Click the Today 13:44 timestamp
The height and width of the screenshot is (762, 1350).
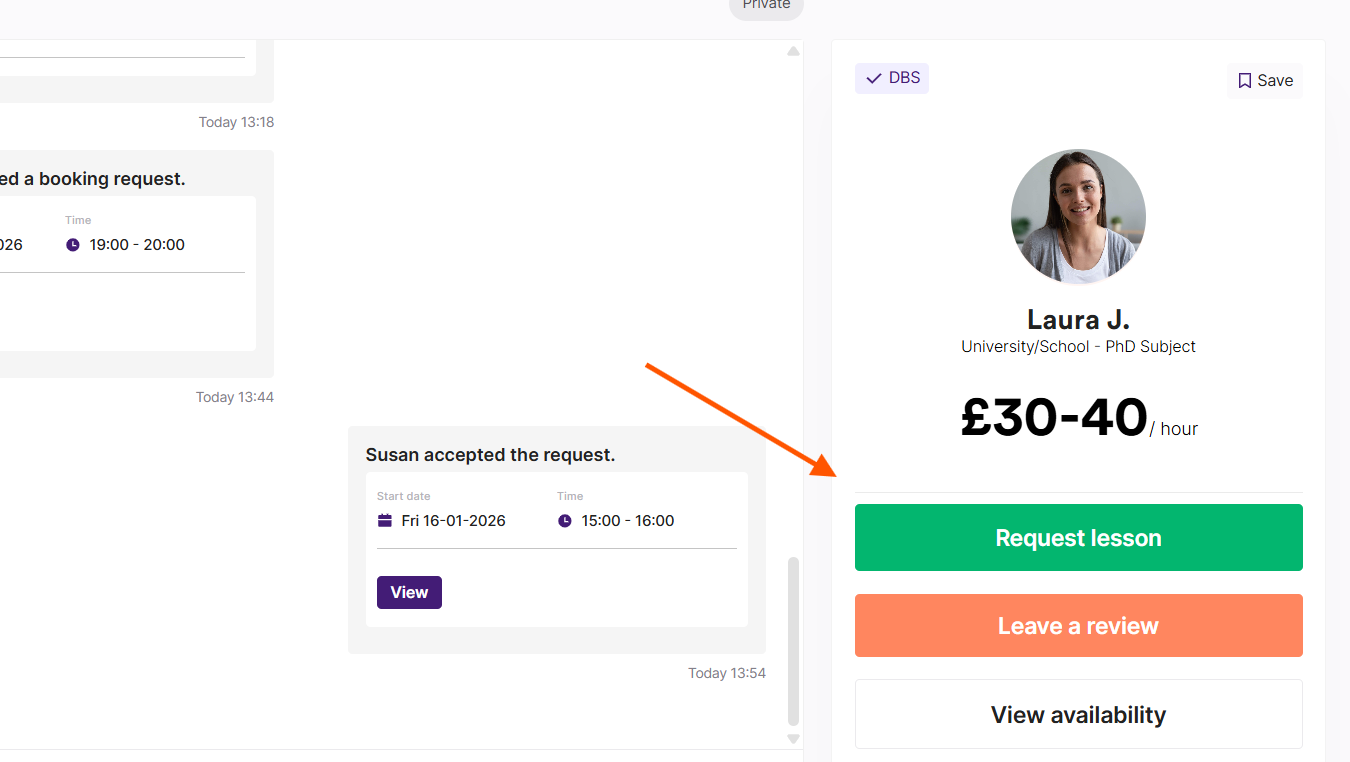235,397
